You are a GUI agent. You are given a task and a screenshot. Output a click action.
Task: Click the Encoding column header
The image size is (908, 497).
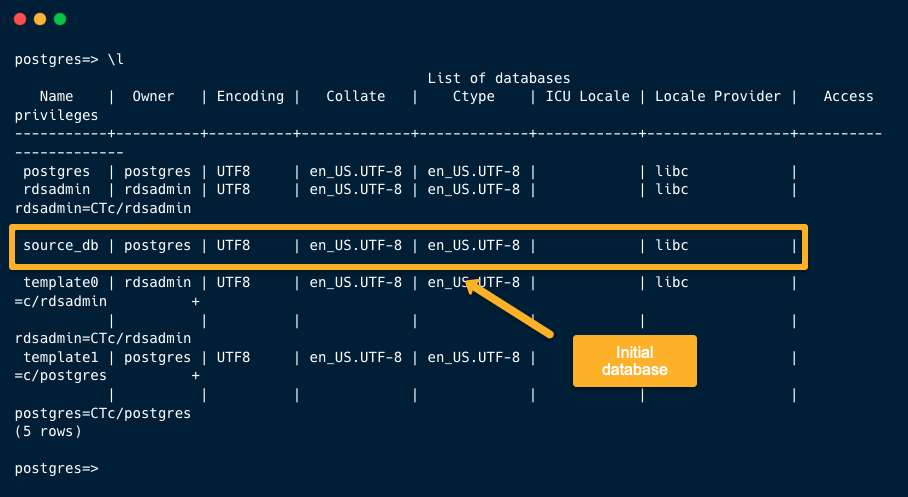pyautogui.click(x=250, y=96)
